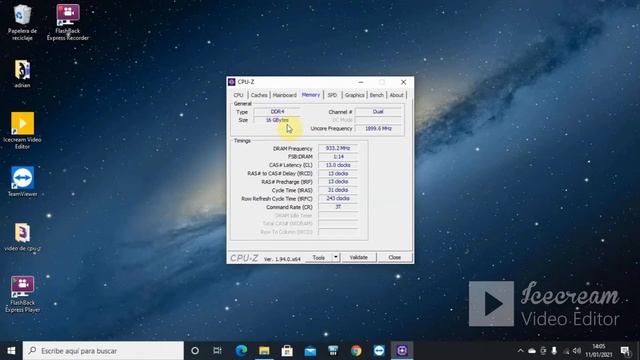Launch Microsoft Edge from the taskbar
The height and width of the screenshot is (360, 640).
[x=241, y=351]
